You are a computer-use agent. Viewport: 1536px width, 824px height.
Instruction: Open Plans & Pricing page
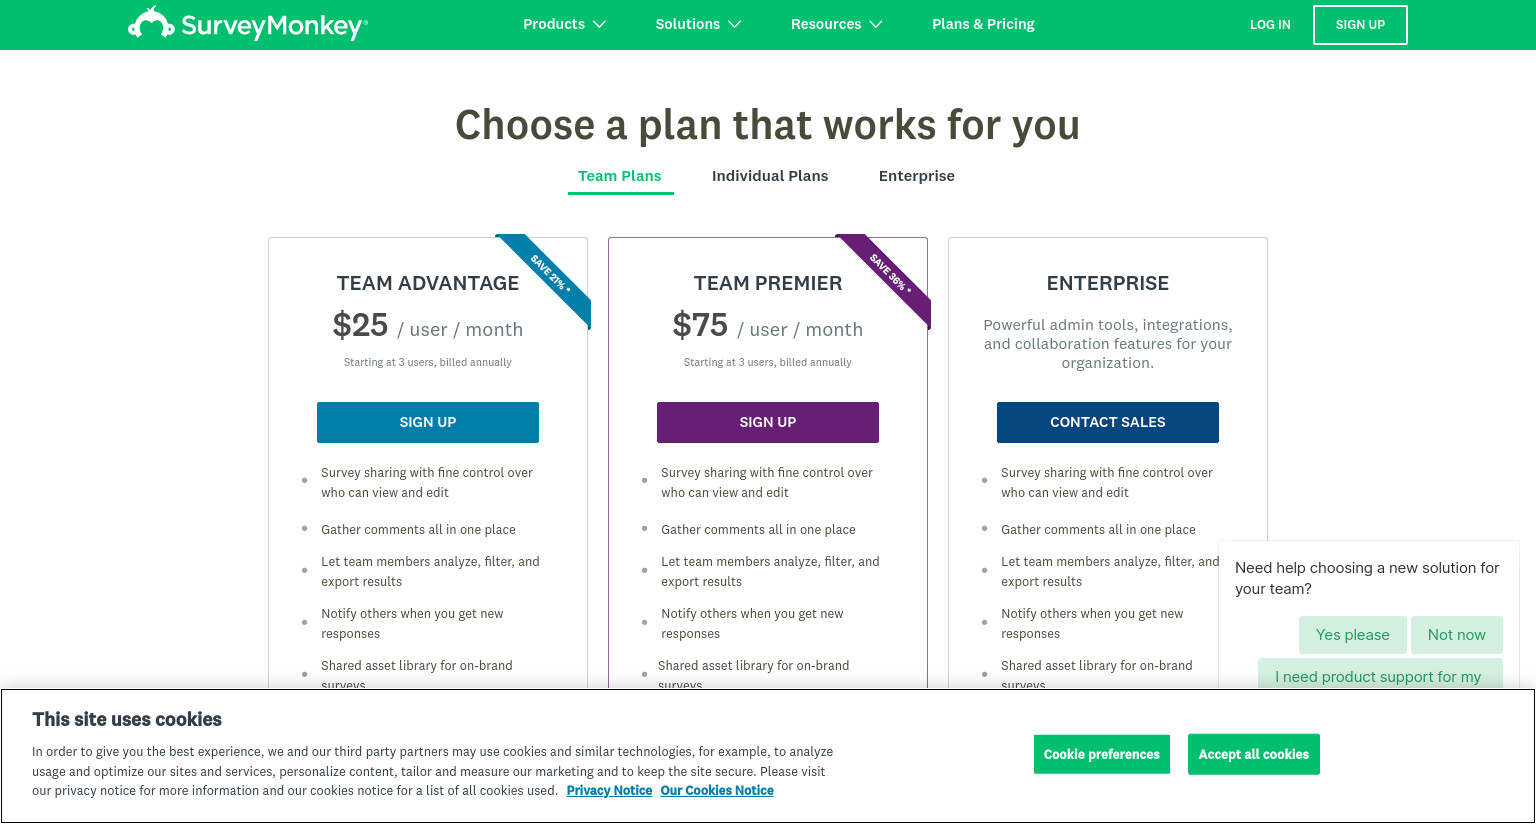click(983, 24)
